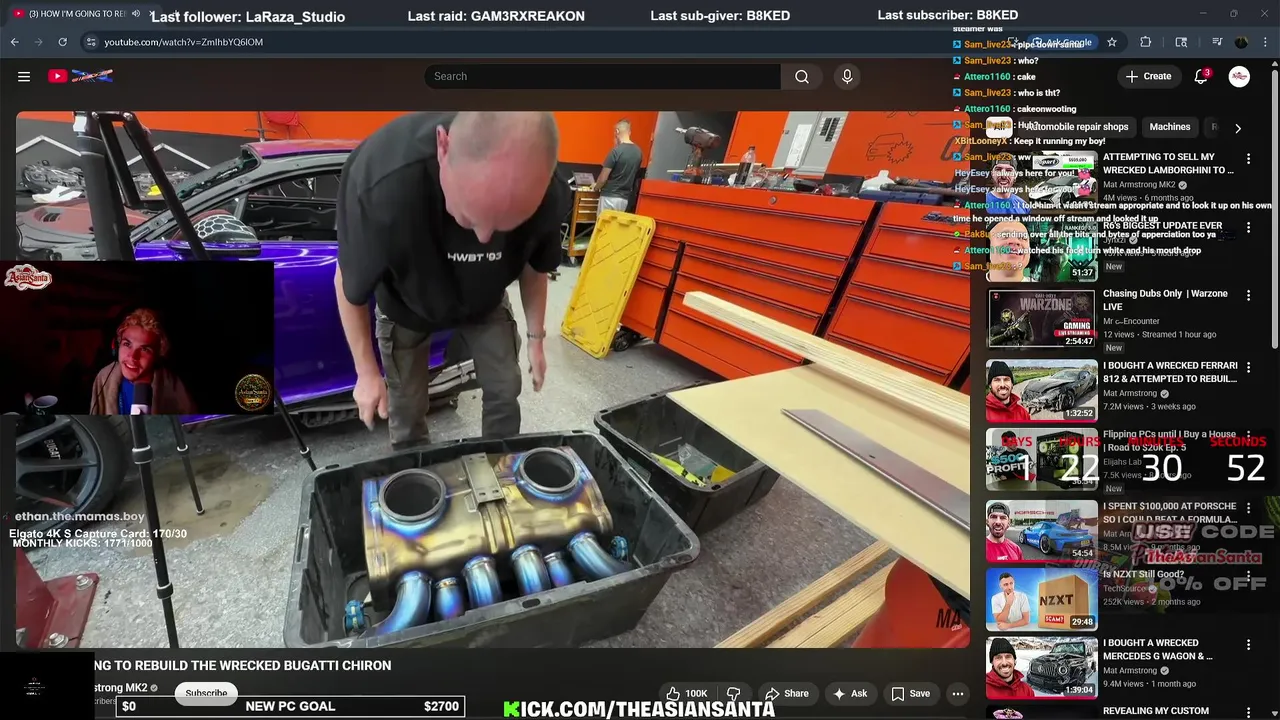Open the notifications bell
1280x720 pixels.
[x=1202, y=76]
